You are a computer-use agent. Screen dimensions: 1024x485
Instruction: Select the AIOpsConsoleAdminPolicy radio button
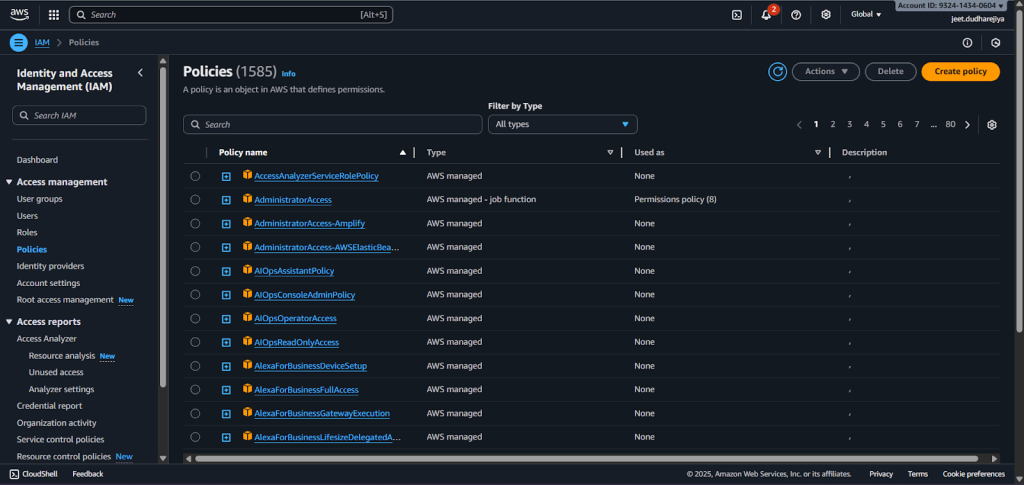(x=195, y=294)
